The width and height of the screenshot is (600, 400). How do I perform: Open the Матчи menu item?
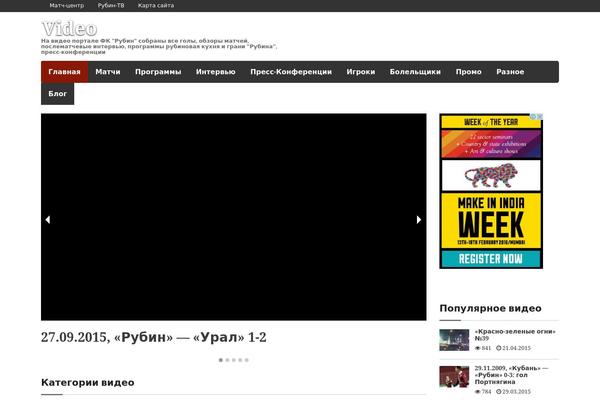pos(108,72)
